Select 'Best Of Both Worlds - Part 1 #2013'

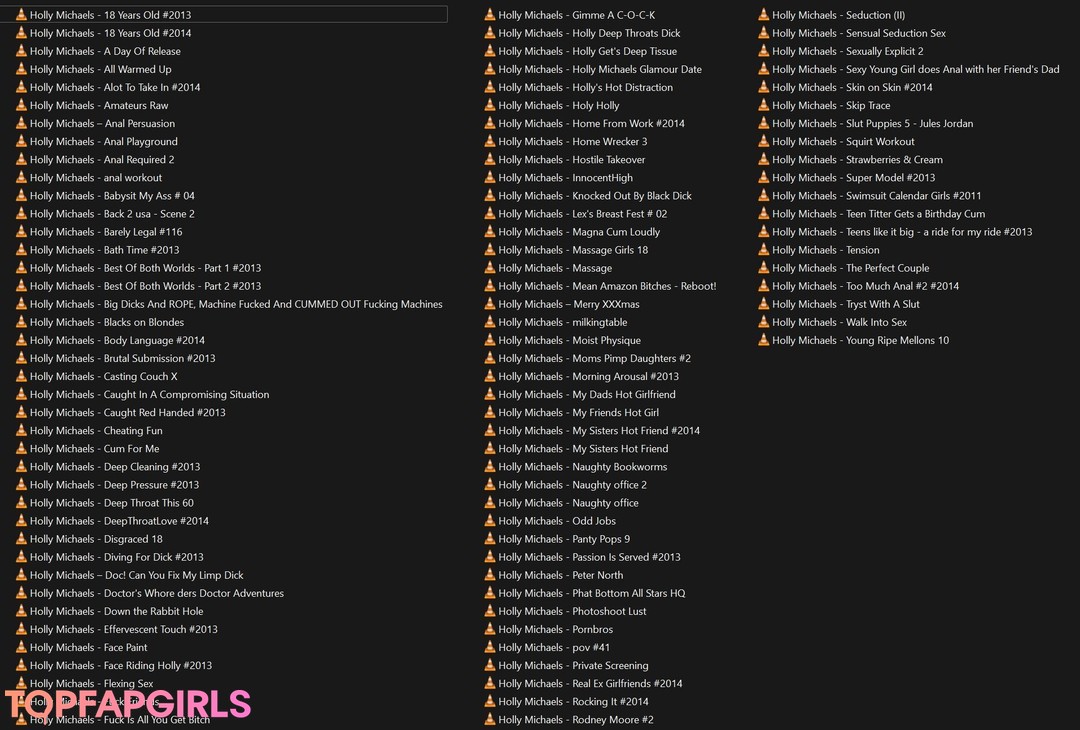pyautogui.click(x=145, y=268)
